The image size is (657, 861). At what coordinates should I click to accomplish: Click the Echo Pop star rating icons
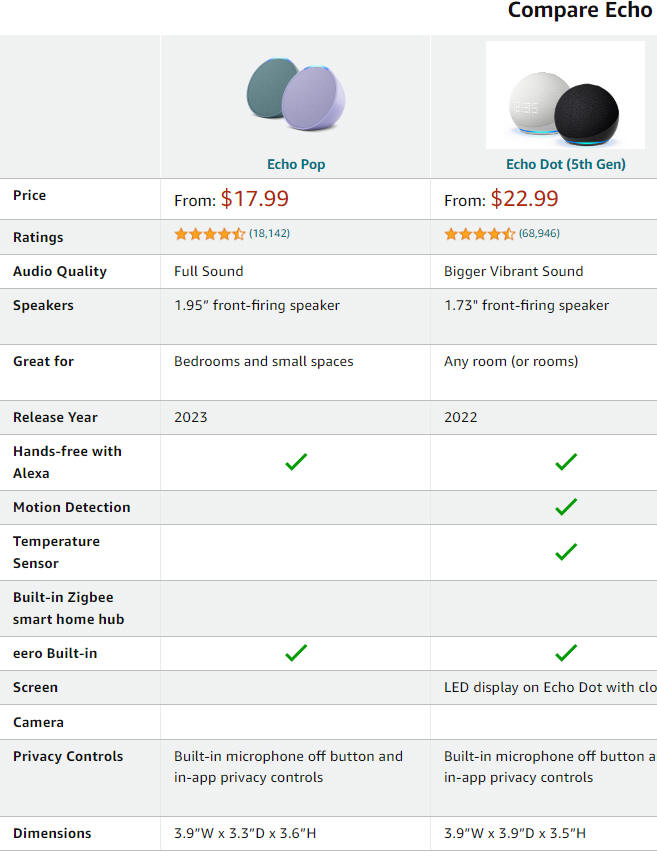(x=209, y=234)
